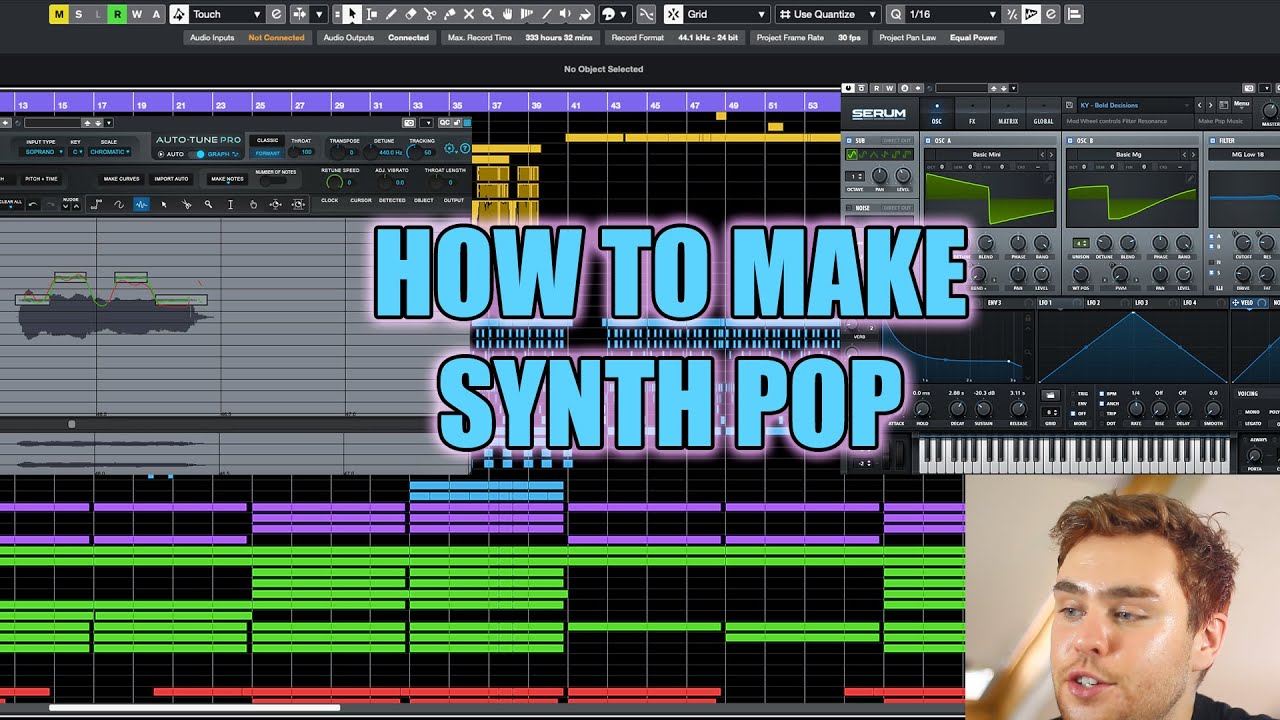Select the Mute X tool

tap(468, 14)
